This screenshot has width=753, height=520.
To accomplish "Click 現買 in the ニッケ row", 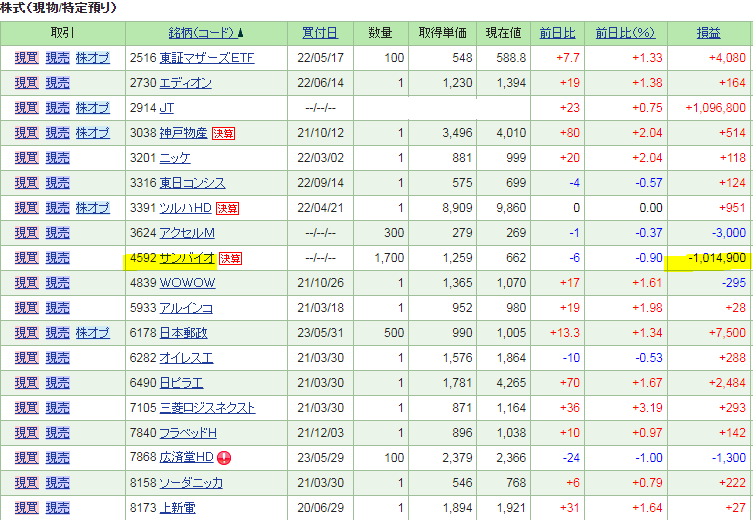I will click(x=26, y=158).
